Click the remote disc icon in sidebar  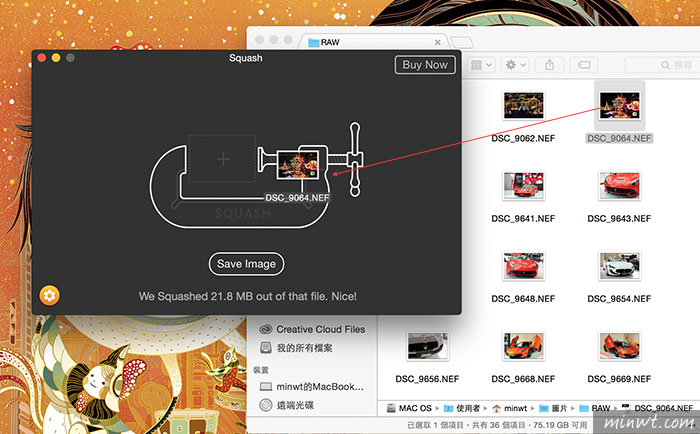click(266, 405)
